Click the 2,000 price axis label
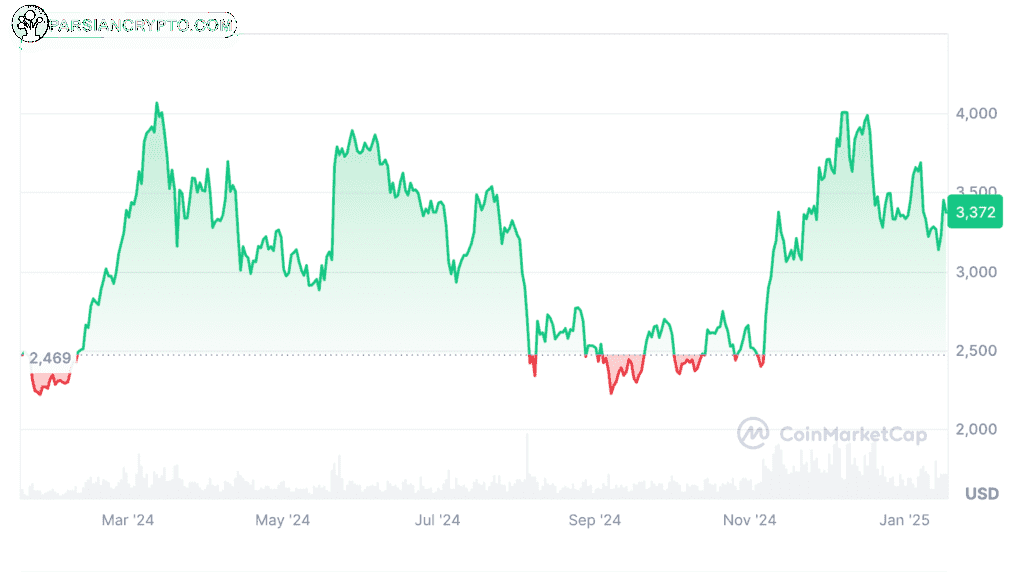Viewport: 1024px width, 572px height. (x=976, y=429)
